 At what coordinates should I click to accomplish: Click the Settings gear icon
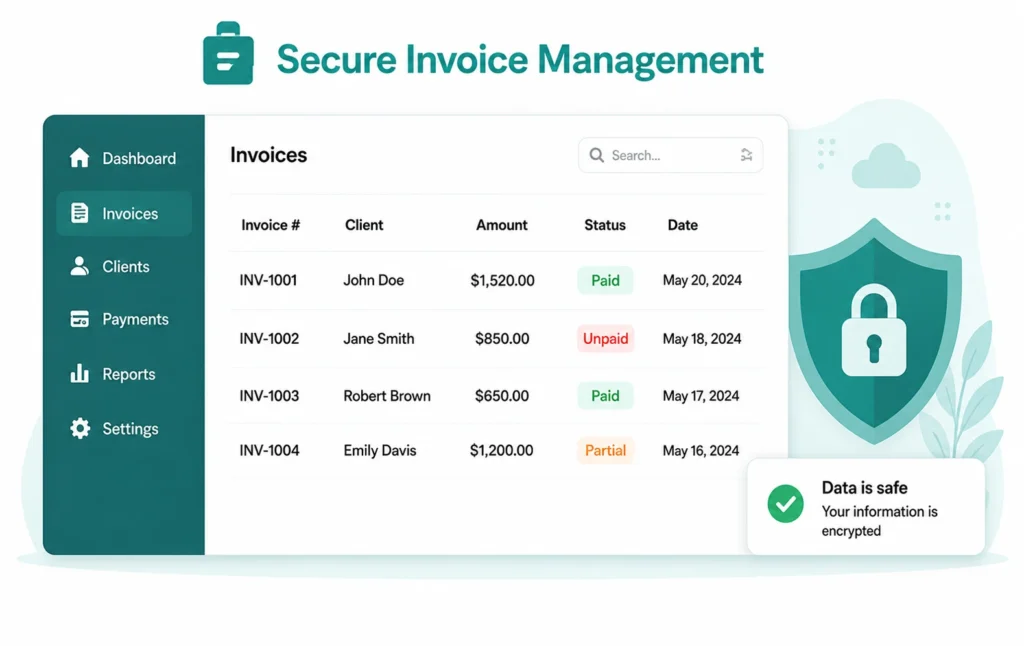80,428
